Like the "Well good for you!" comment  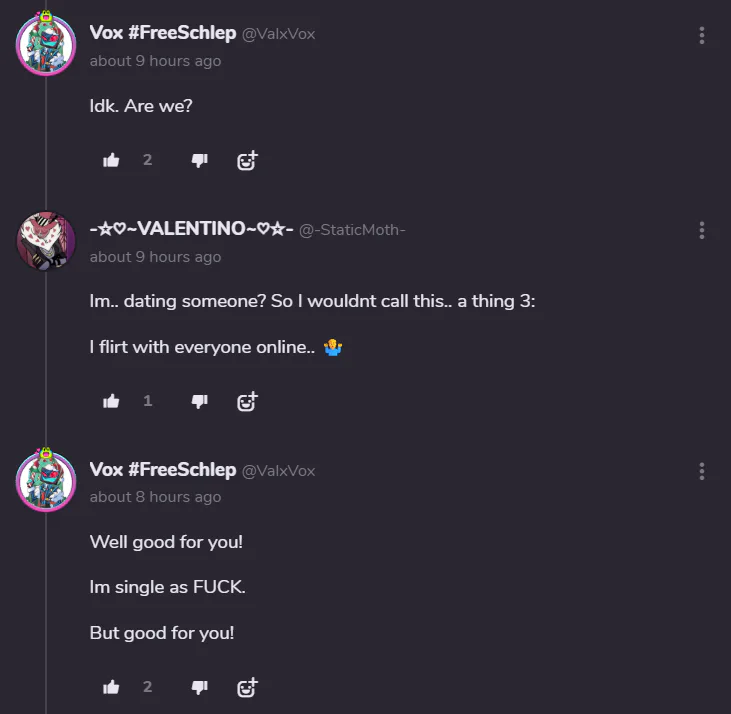pos(111,687)
